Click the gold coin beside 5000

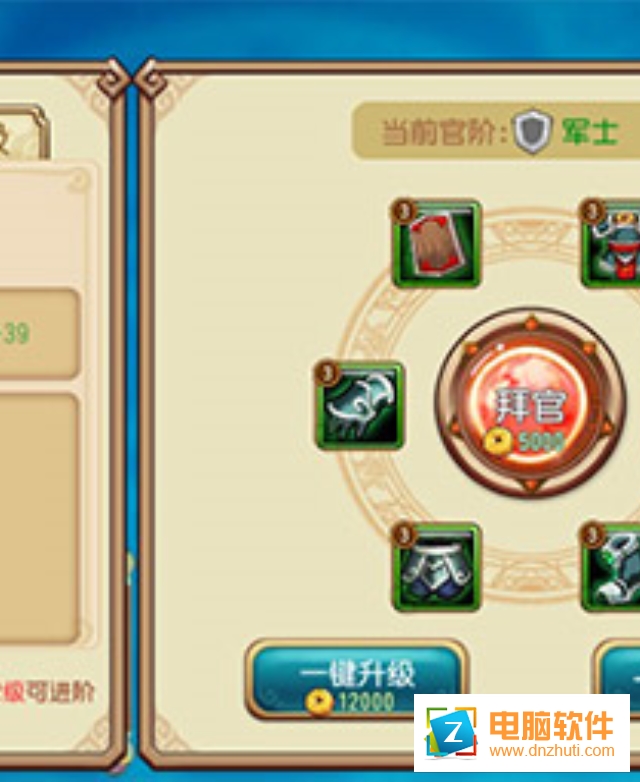point(498,440)
